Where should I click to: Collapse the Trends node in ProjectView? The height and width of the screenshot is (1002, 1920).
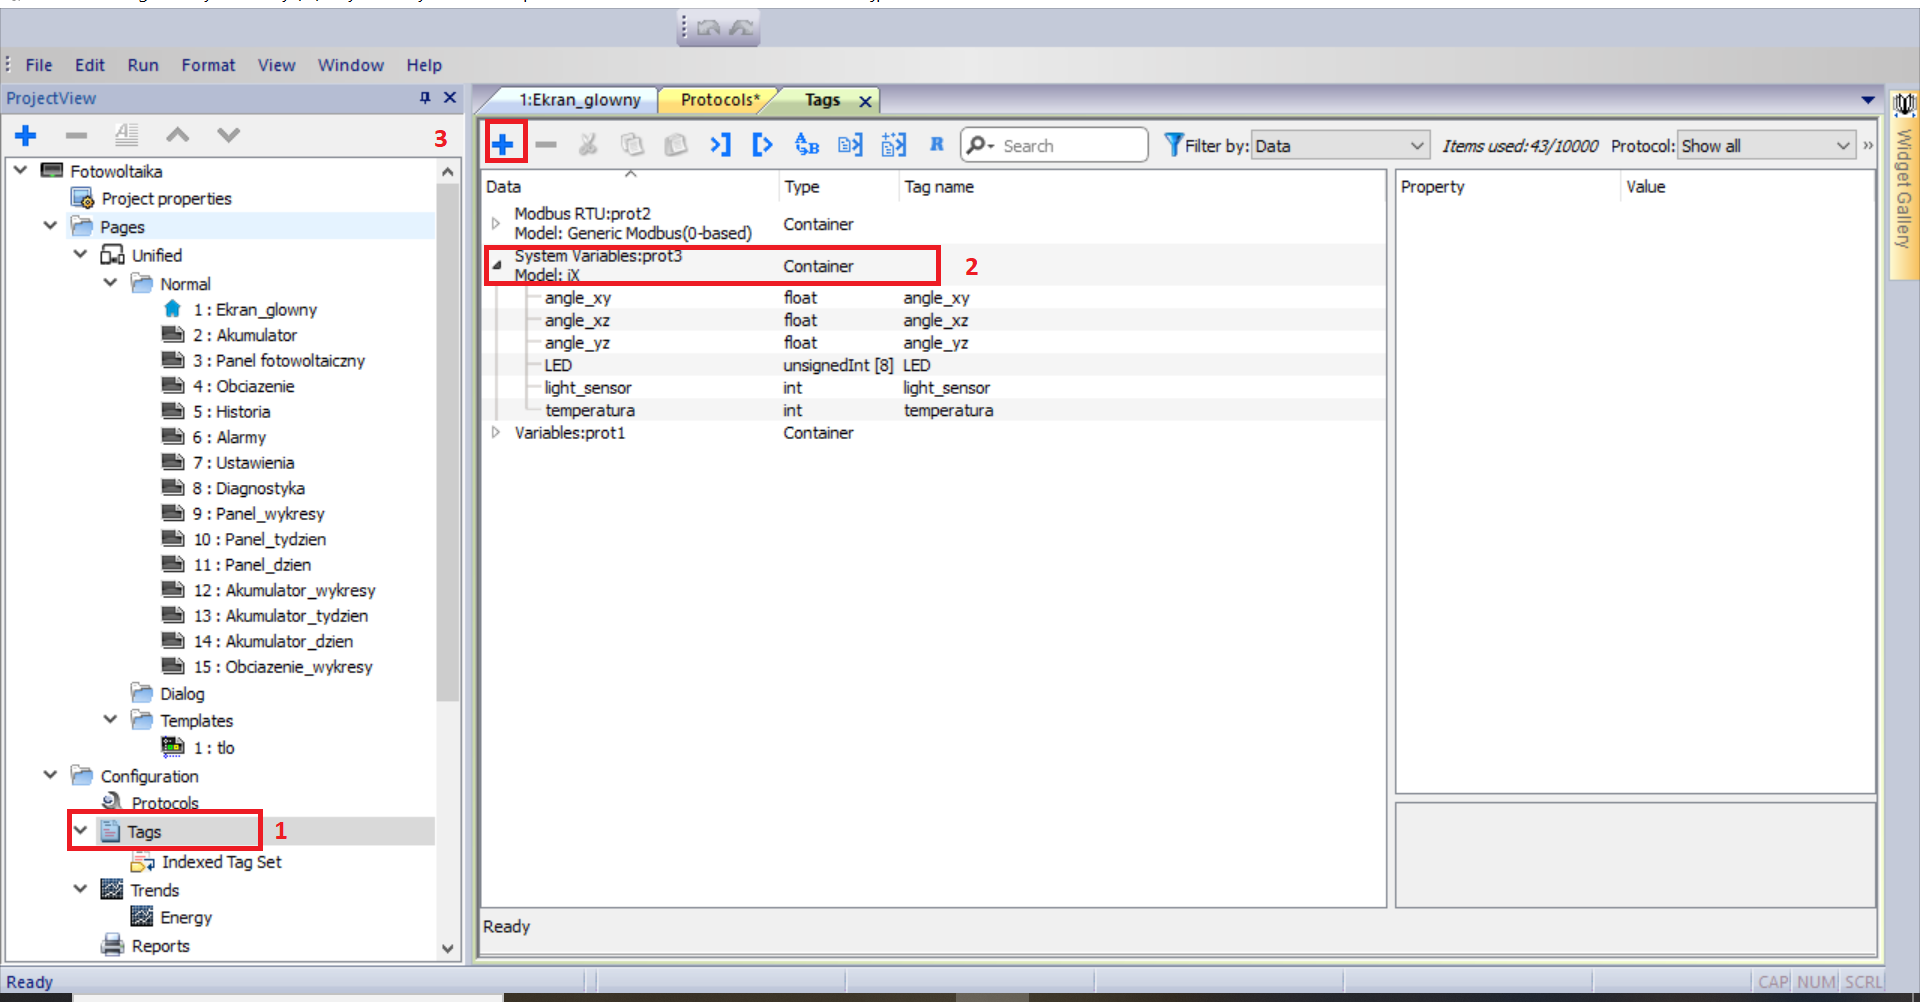click(80, 889)
